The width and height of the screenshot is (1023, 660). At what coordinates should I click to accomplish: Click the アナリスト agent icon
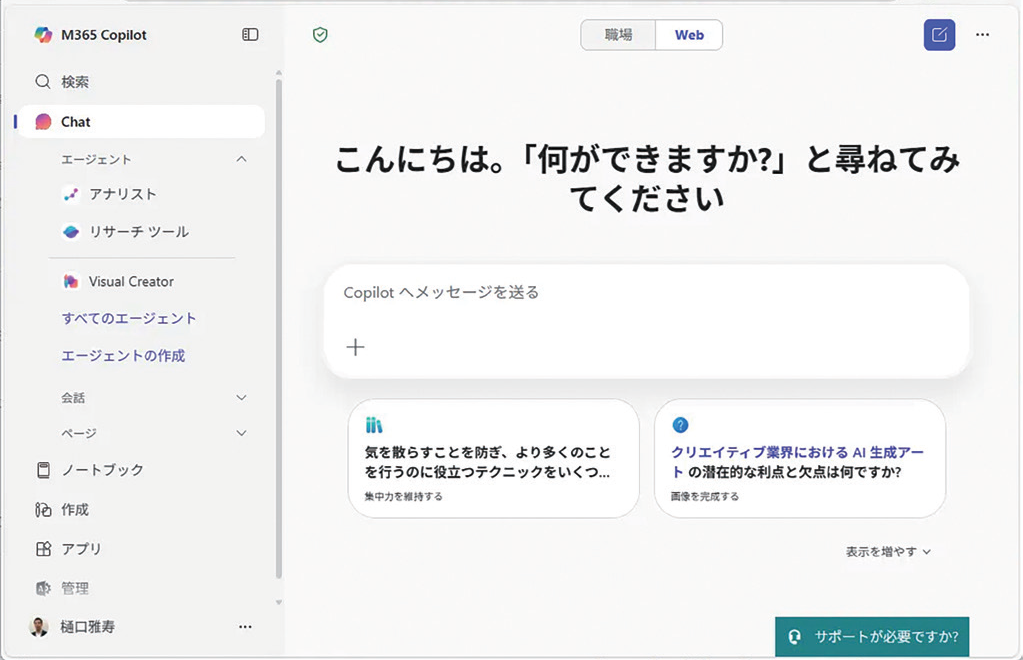click(x=71, y=194)
